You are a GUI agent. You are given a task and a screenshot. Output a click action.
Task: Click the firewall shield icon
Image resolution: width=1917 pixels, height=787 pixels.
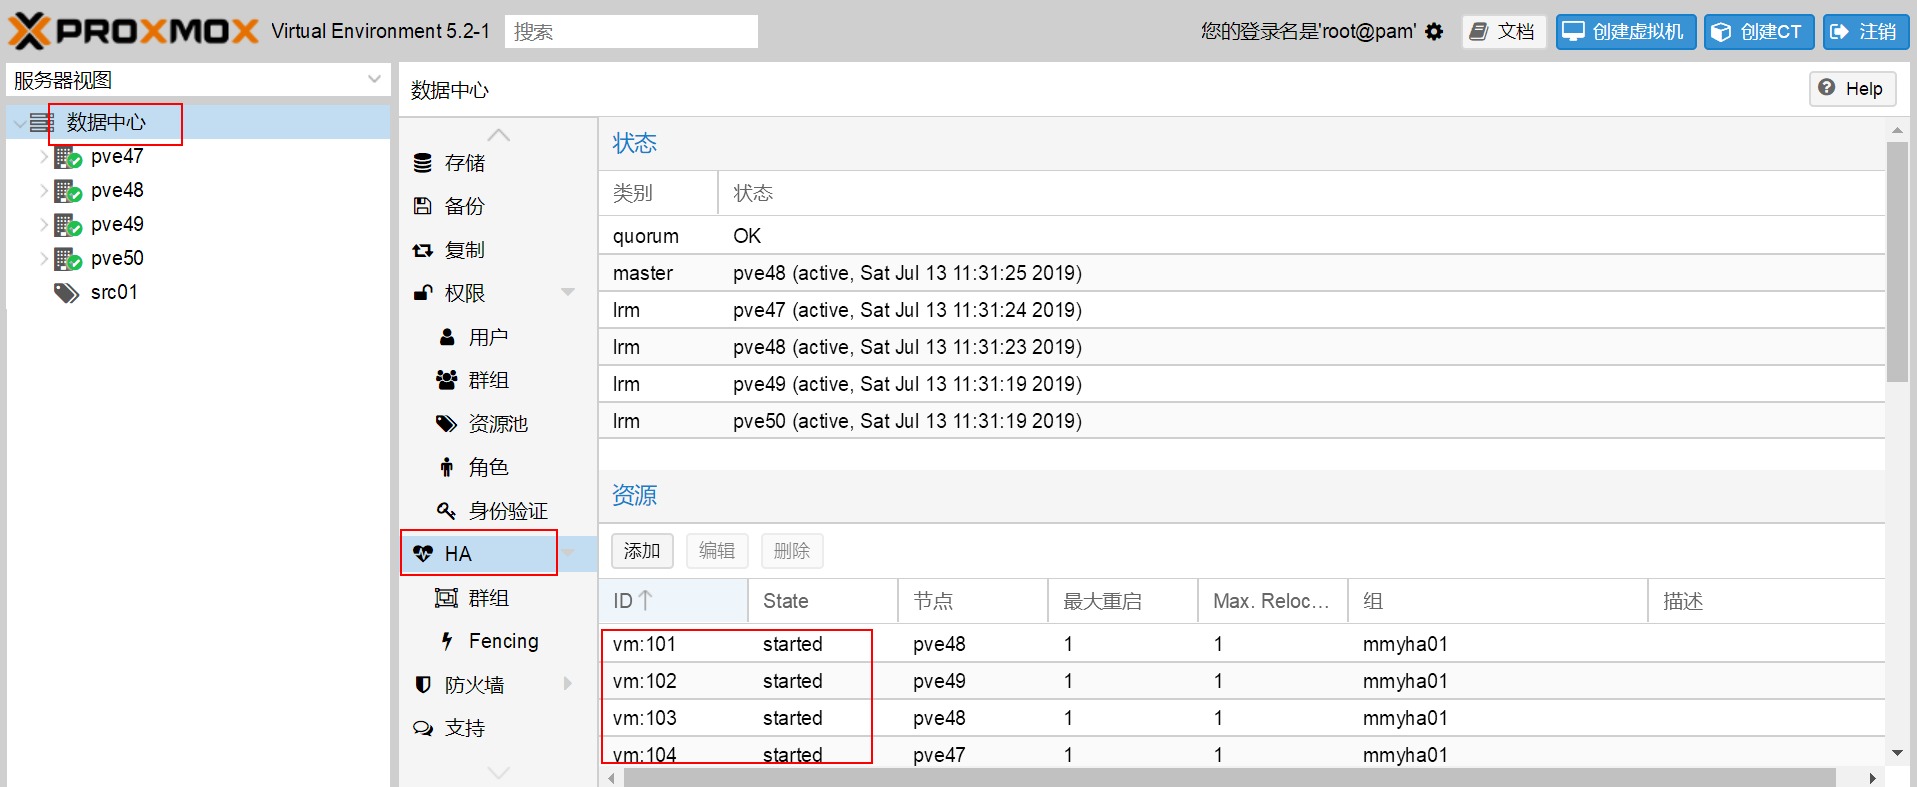click(423, 685)
